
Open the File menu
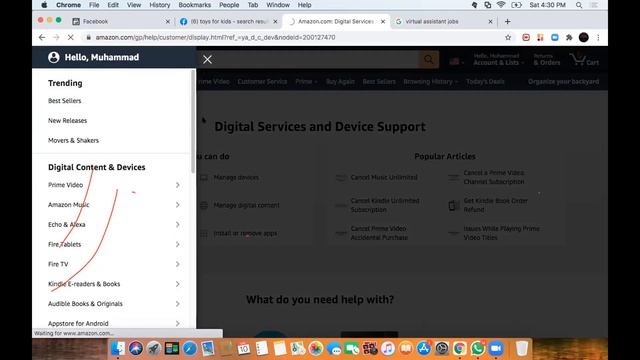(x=94, y=5)
